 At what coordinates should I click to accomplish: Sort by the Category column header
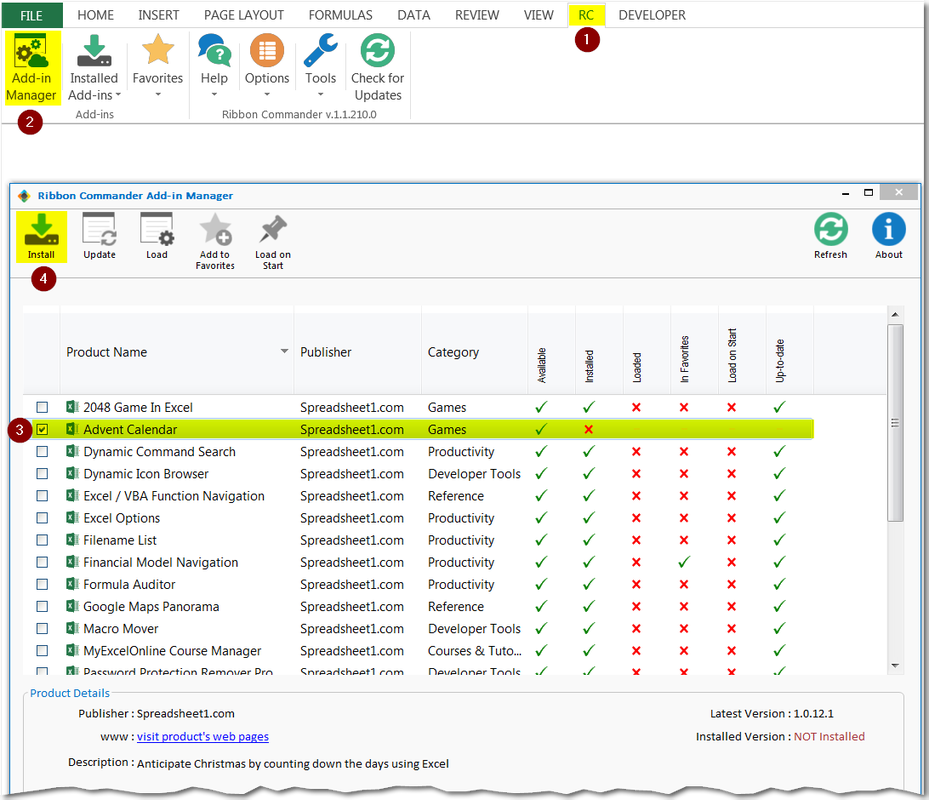[x=453, y=352]
